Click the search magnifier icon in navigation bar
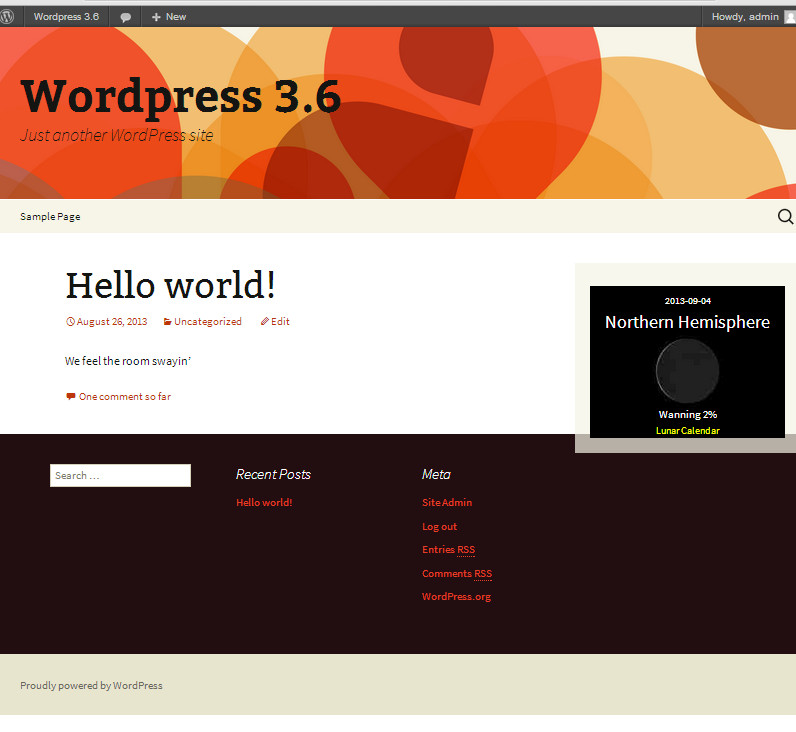796x732 pixels. pyautogui.click(x=785, y=216)
